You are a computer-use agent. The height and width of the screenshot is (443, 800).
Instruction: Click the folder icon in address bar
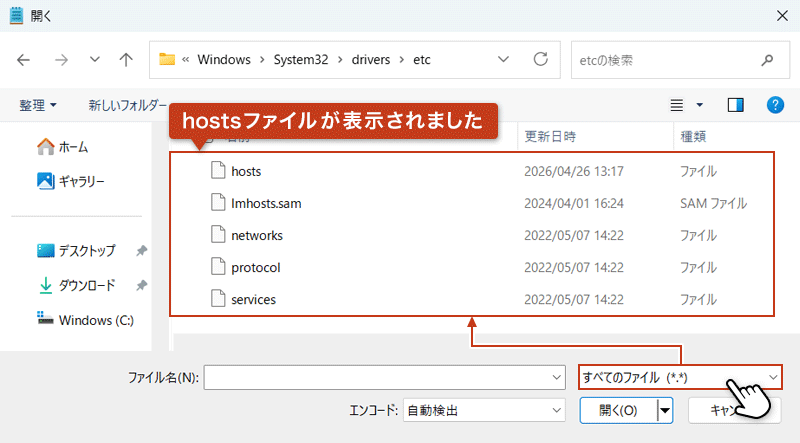click(x=167, y=59)
